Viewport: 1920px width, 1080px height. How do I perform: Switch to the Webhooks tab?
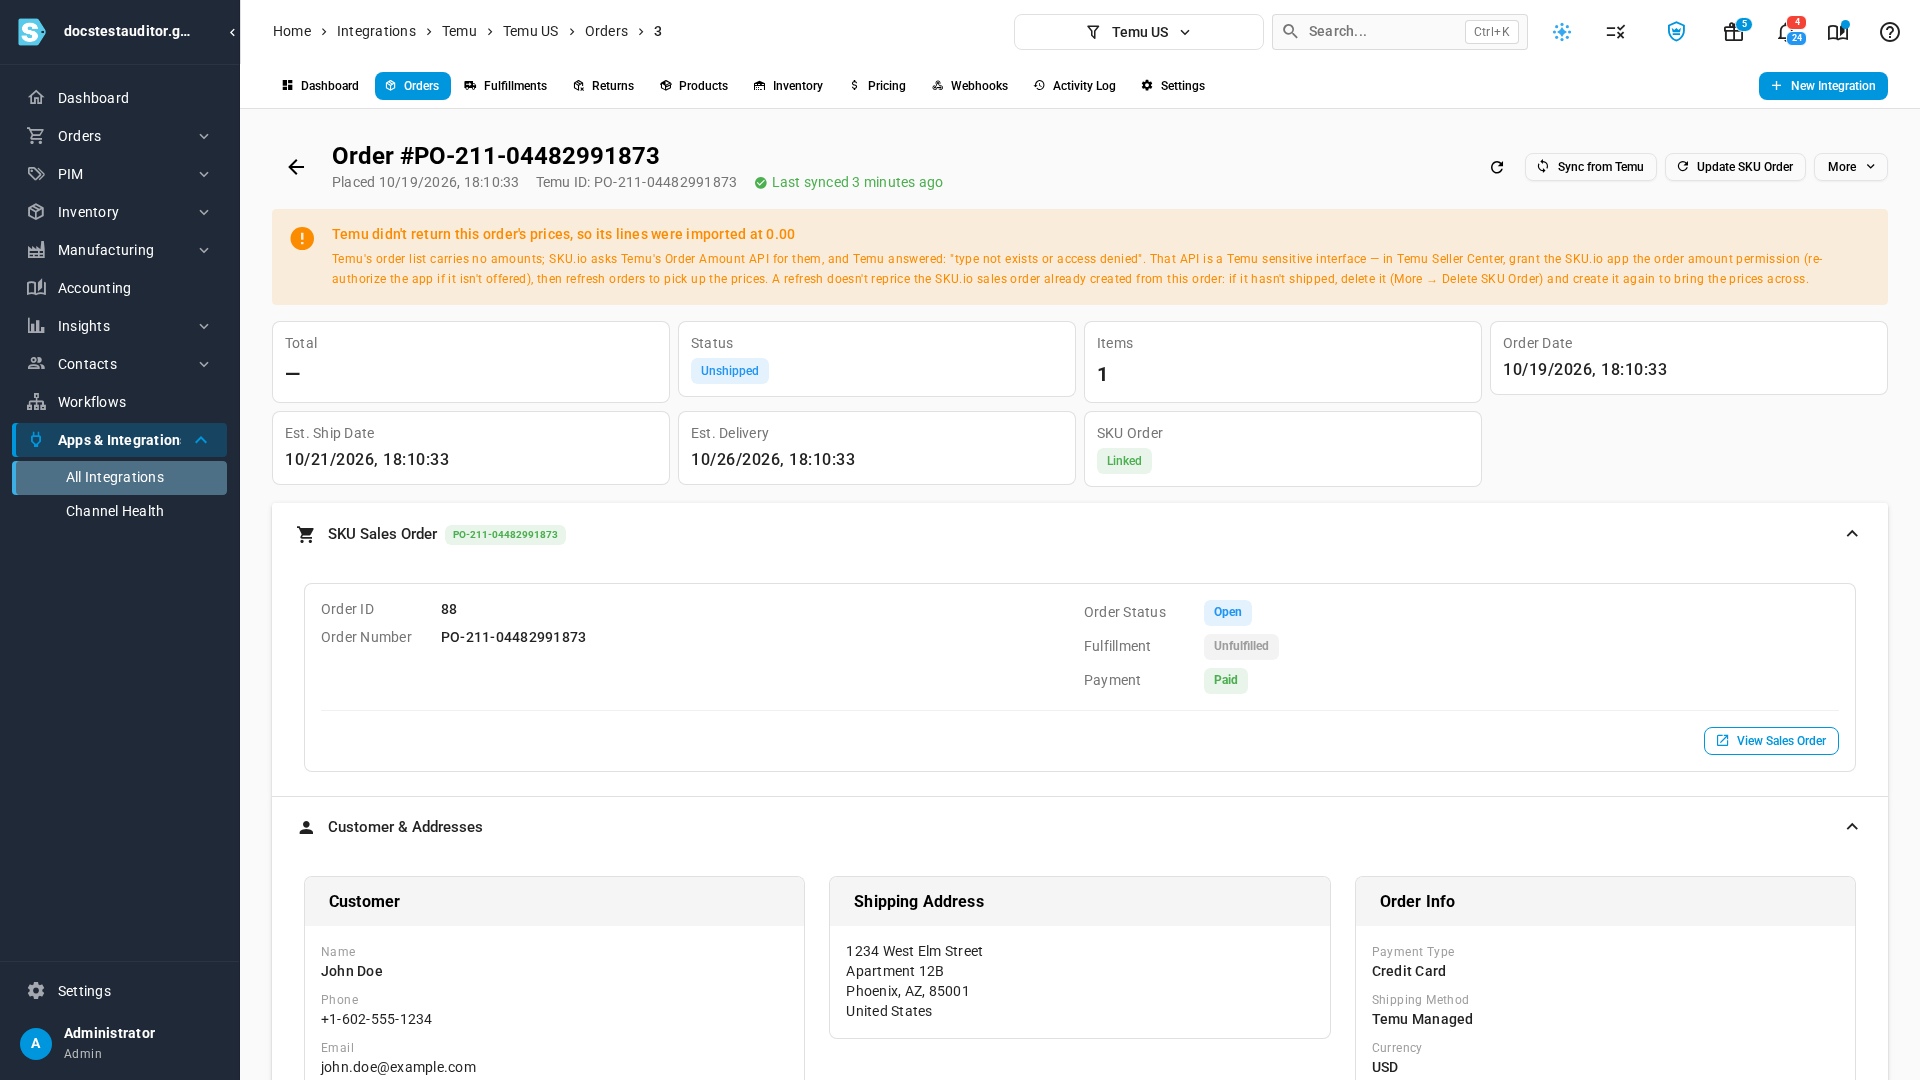pos(970,86)
